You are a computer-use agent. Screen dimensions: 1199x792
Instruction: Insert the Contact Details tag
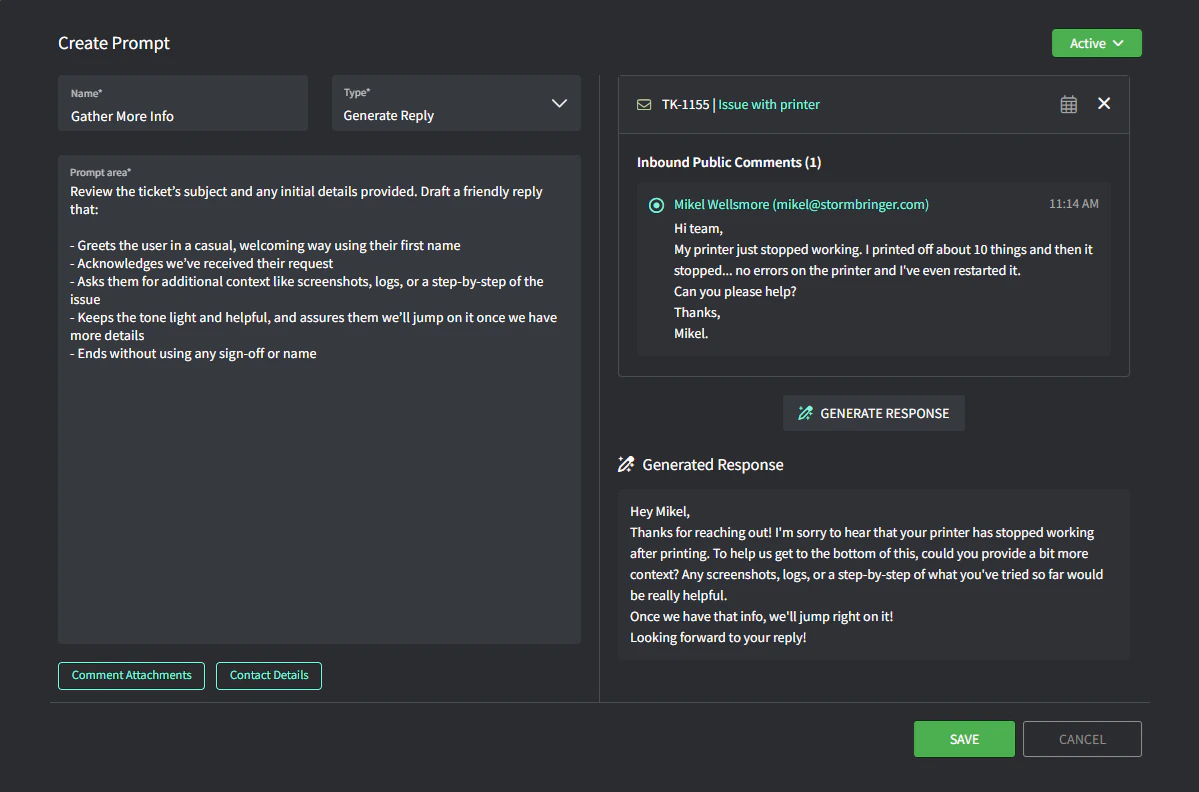(x=269, y=675)
